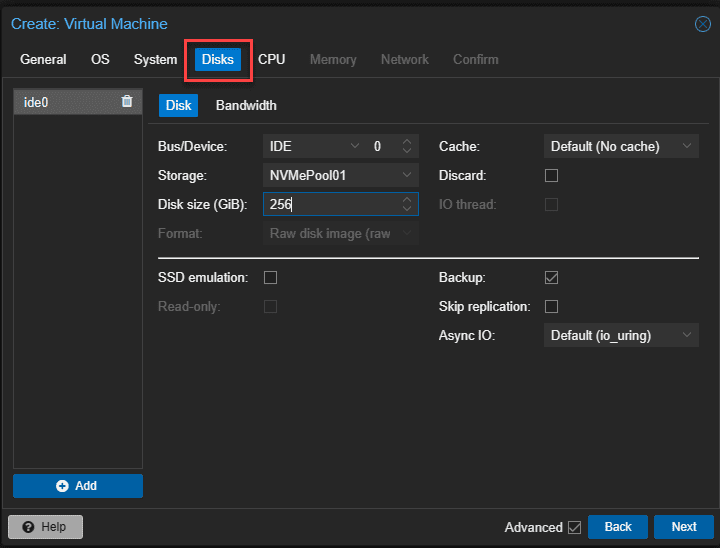This screenshot has height=548, width=720.
Task: Open the Bandwidth sub-tab
Action: pos(246,106)
